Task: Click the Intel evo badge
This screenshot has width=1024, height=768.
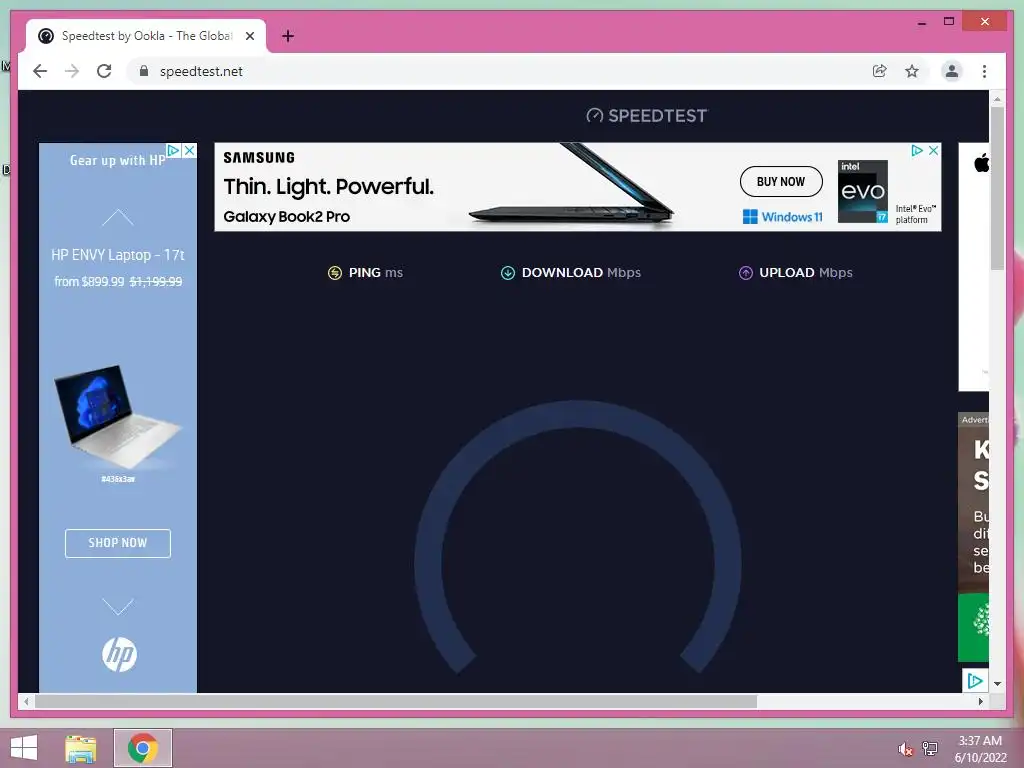Action: pyautogui.click(x=863, y=191)
